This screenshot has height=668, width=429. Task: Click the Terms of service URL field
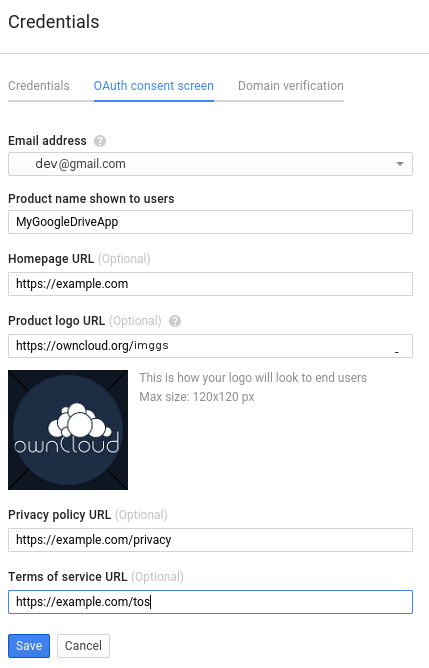pos(210,602)
